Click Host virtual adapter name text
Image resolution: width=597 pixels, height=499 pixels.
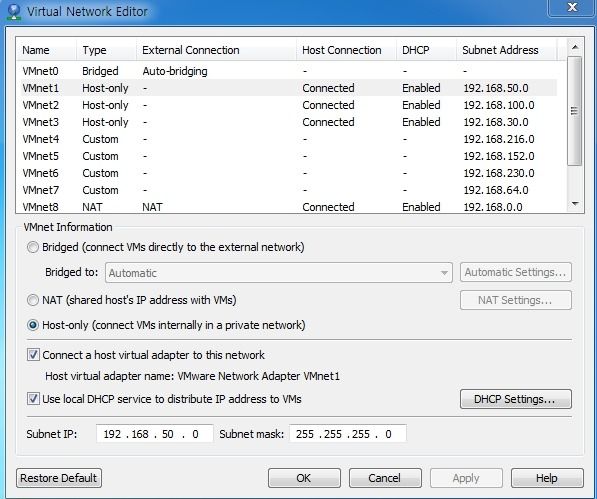192,376
